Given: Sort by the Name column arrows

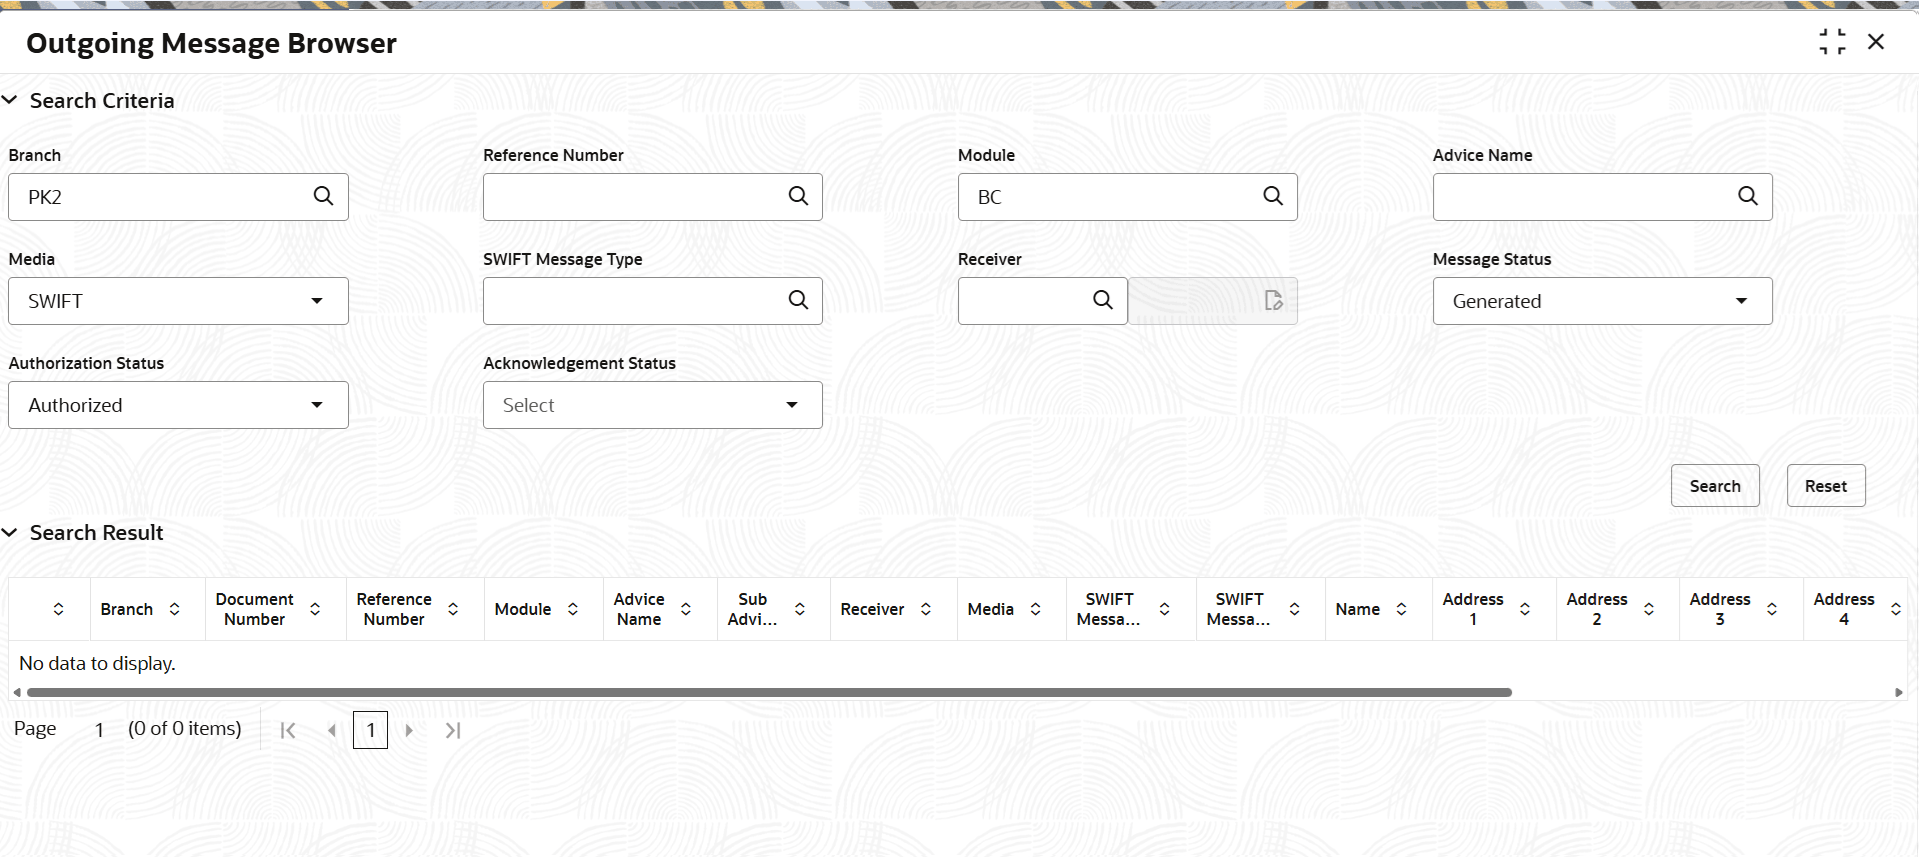Looking at the screenshot, I should point(1402,609).
